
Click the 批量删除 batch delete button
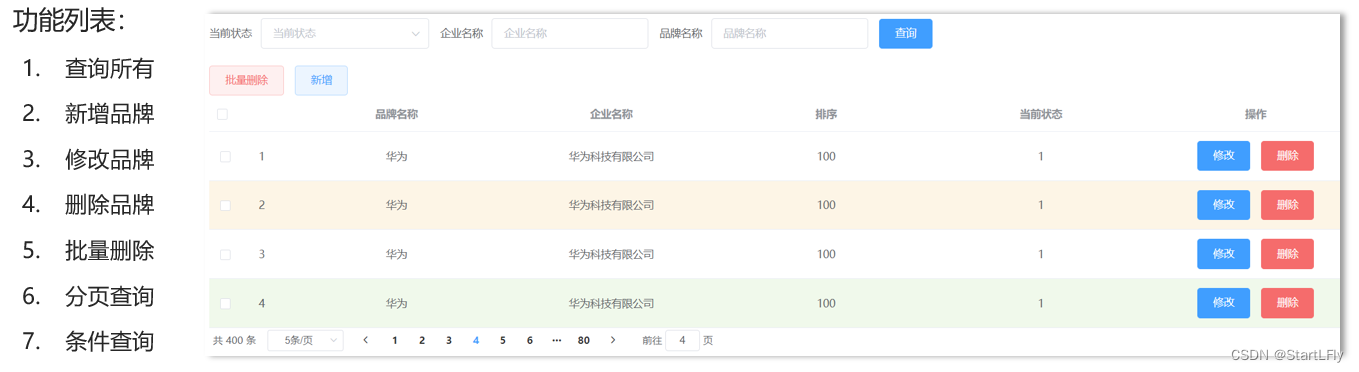(247, 80)
